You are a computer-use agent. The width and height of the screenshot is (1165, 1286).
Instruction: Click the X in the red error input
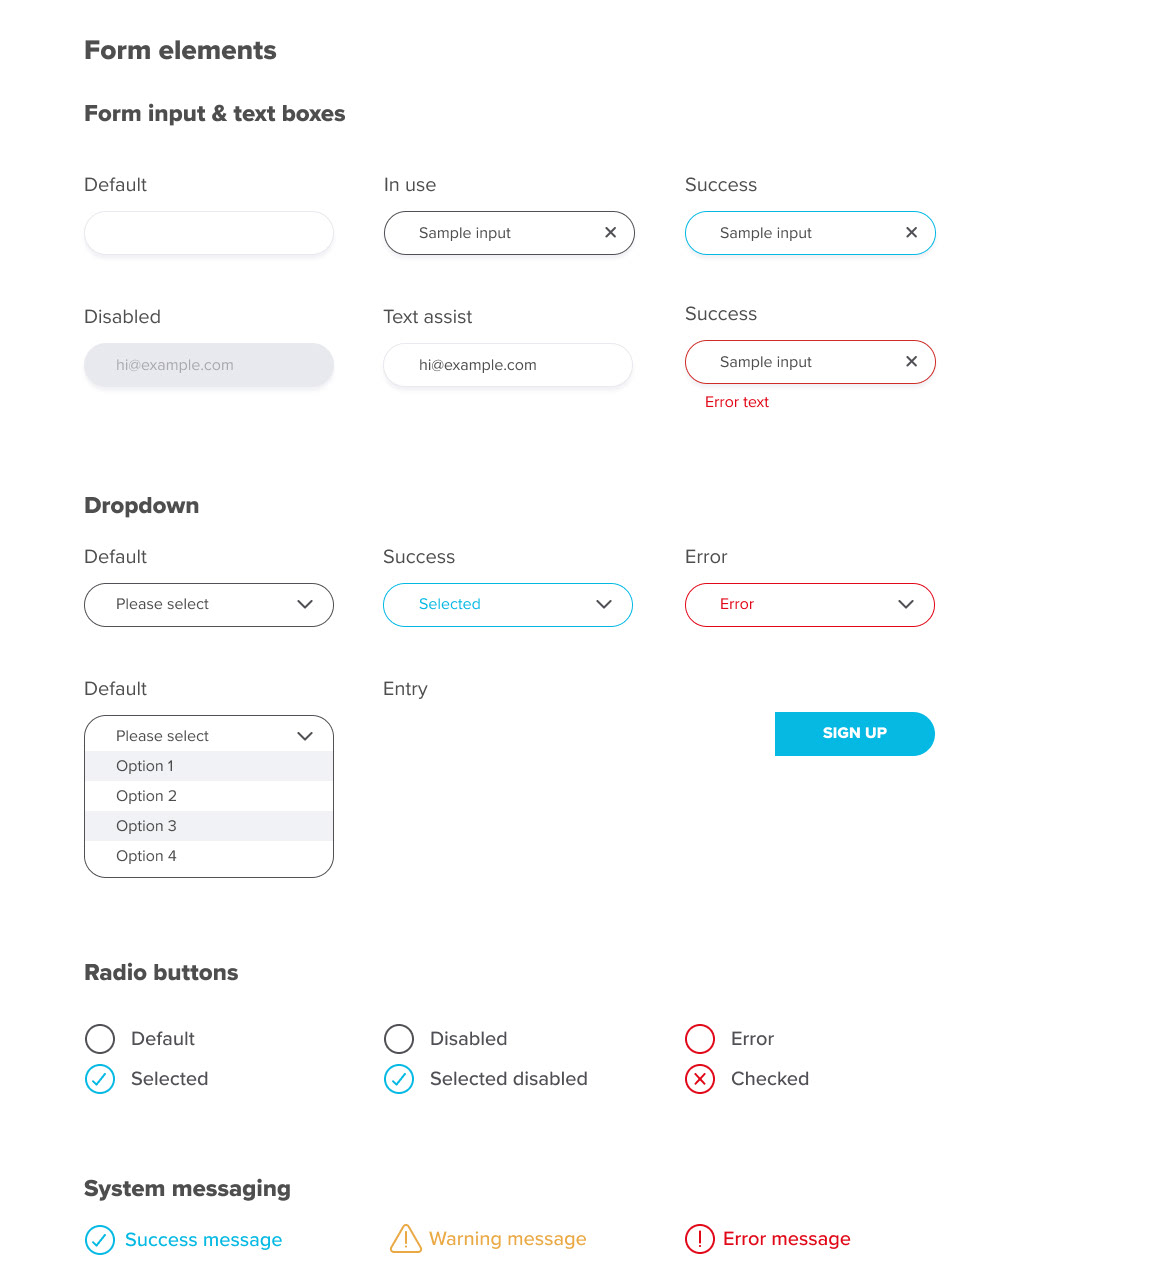pyautogui.click(x=911, y=362)
